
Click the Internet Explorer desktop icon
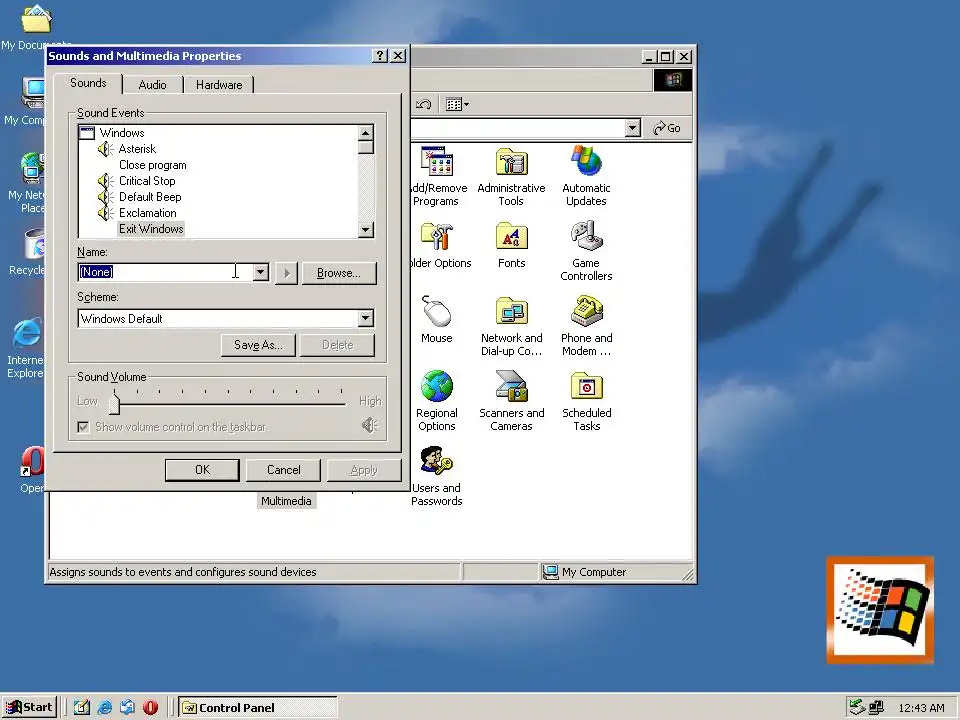tap(28, 334)
